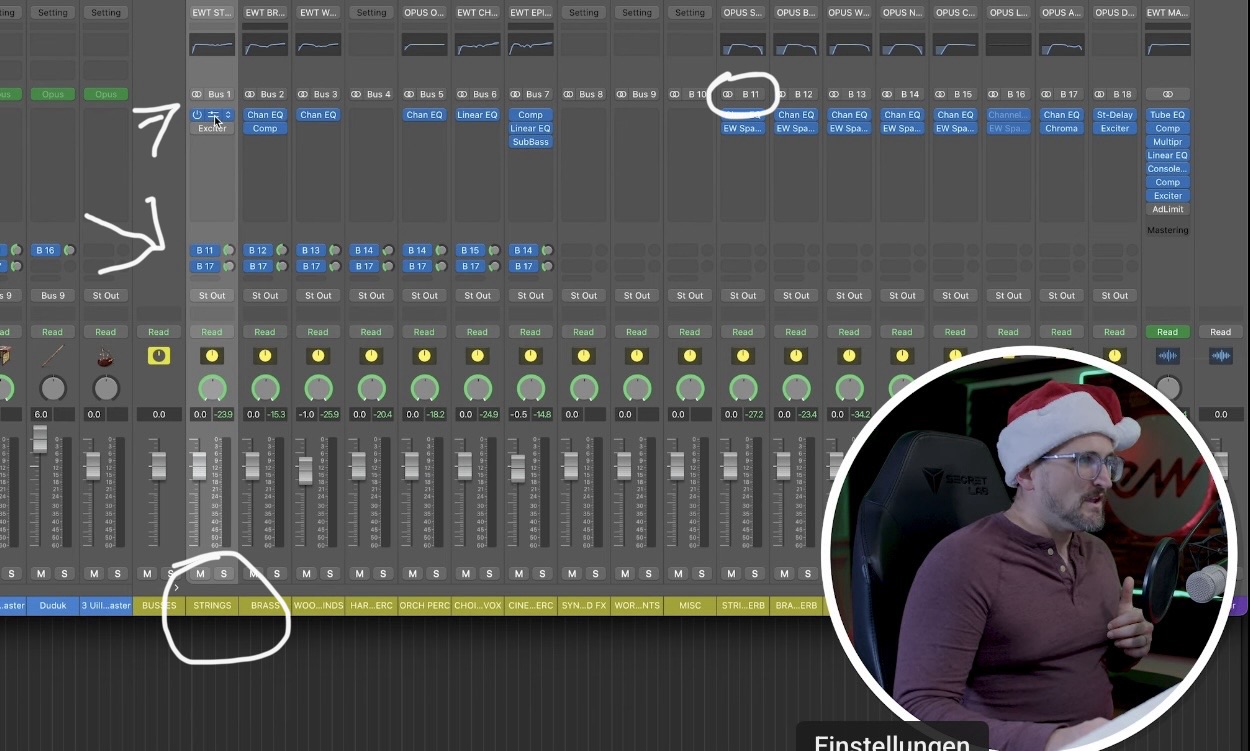1250x751 pixels.
Task: Open plugin chooser arrows on STRINGS first insert
Action: coord(228,115)
